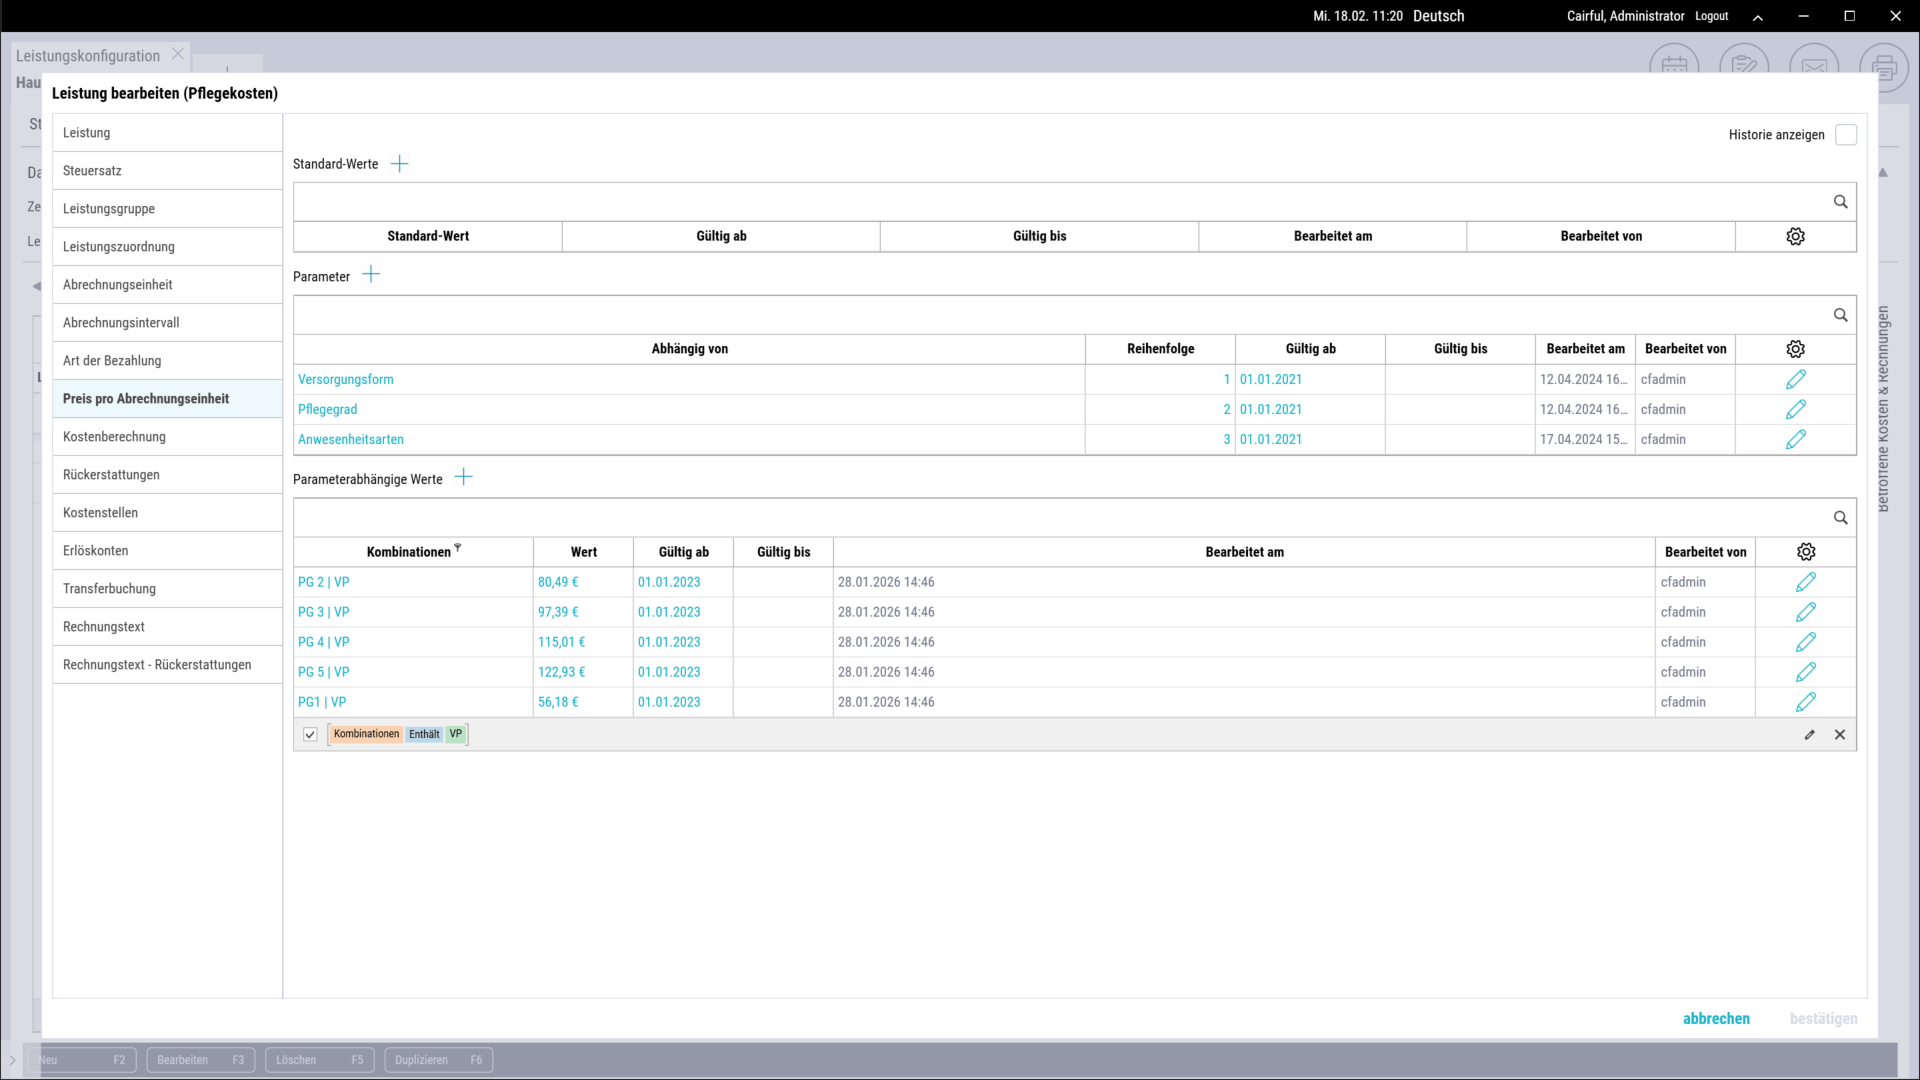The height and width of the screenshot is (1080, 1920).
Task: Click Logout in the top bar
Action: coord(1711,17)
